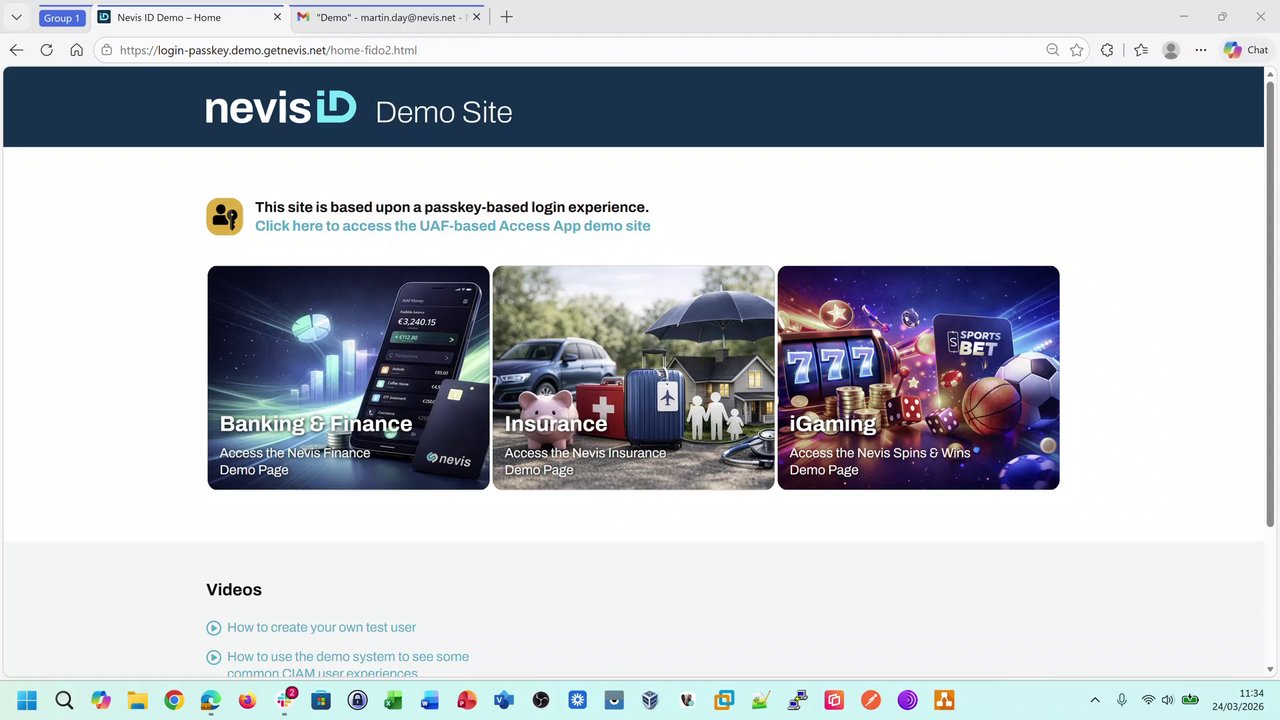Click the zoom magnifier in address bar

click(1052, 50)
